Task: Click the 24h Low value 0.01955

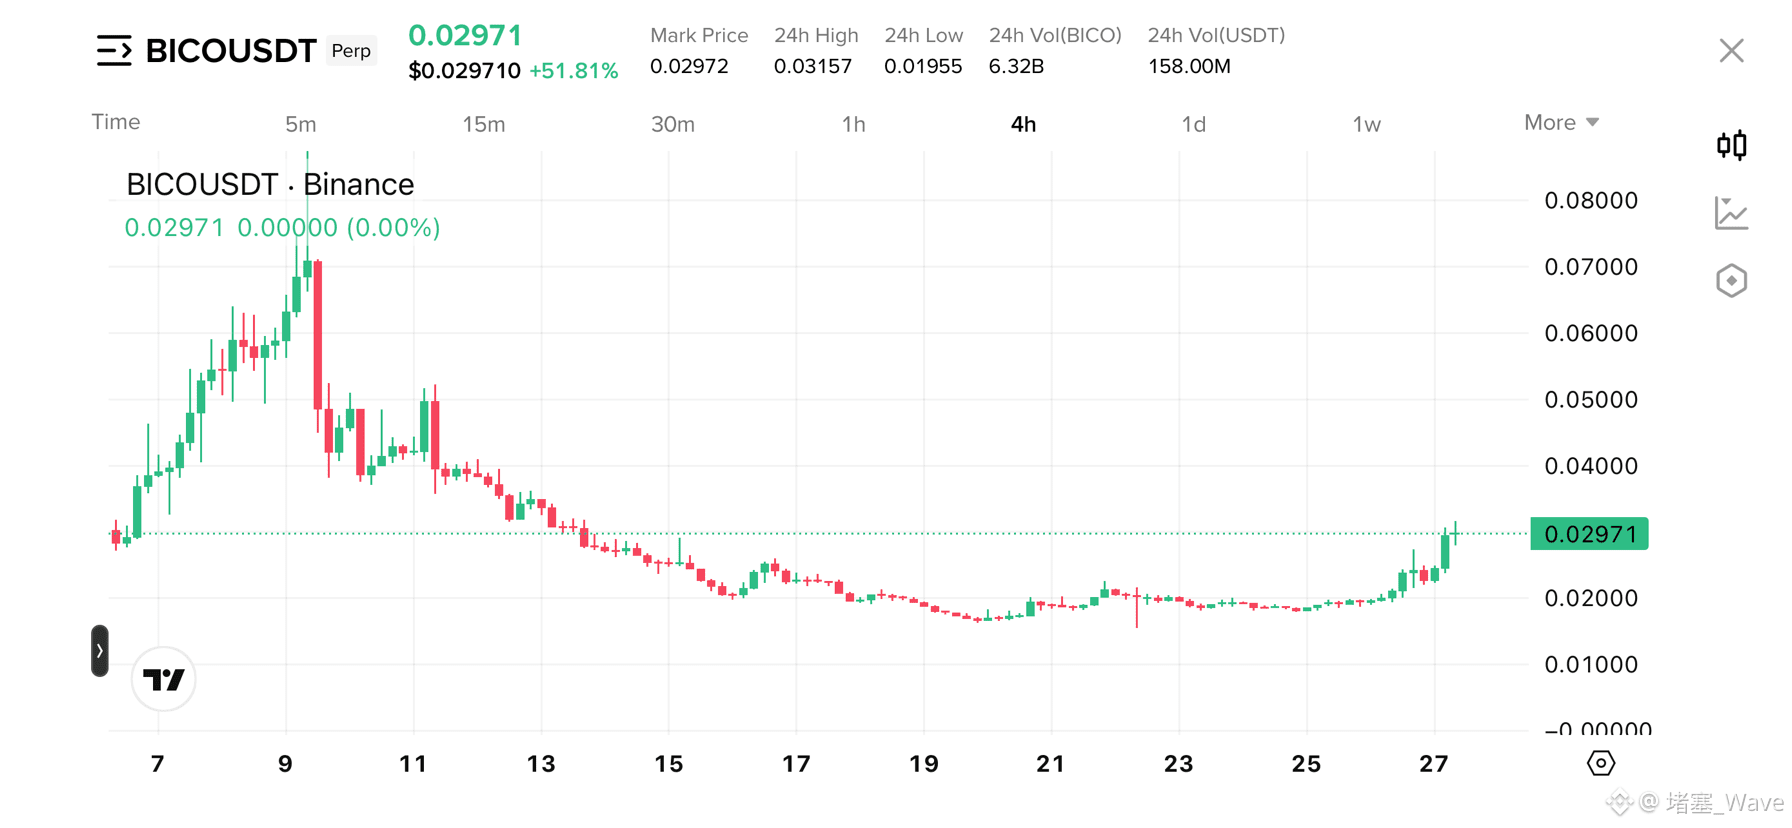Action: tap(923, 66)
